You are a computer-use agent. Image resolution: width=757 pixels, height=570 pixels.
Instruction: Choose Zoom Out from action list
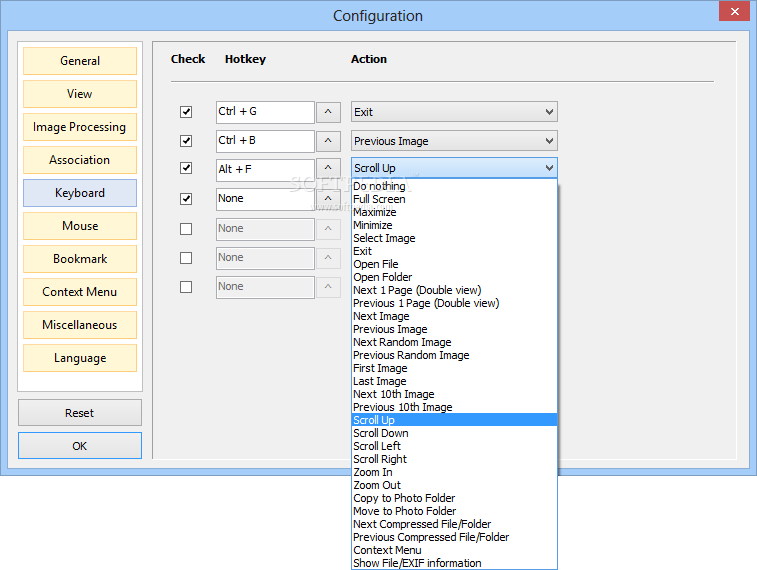click(454, 486)
